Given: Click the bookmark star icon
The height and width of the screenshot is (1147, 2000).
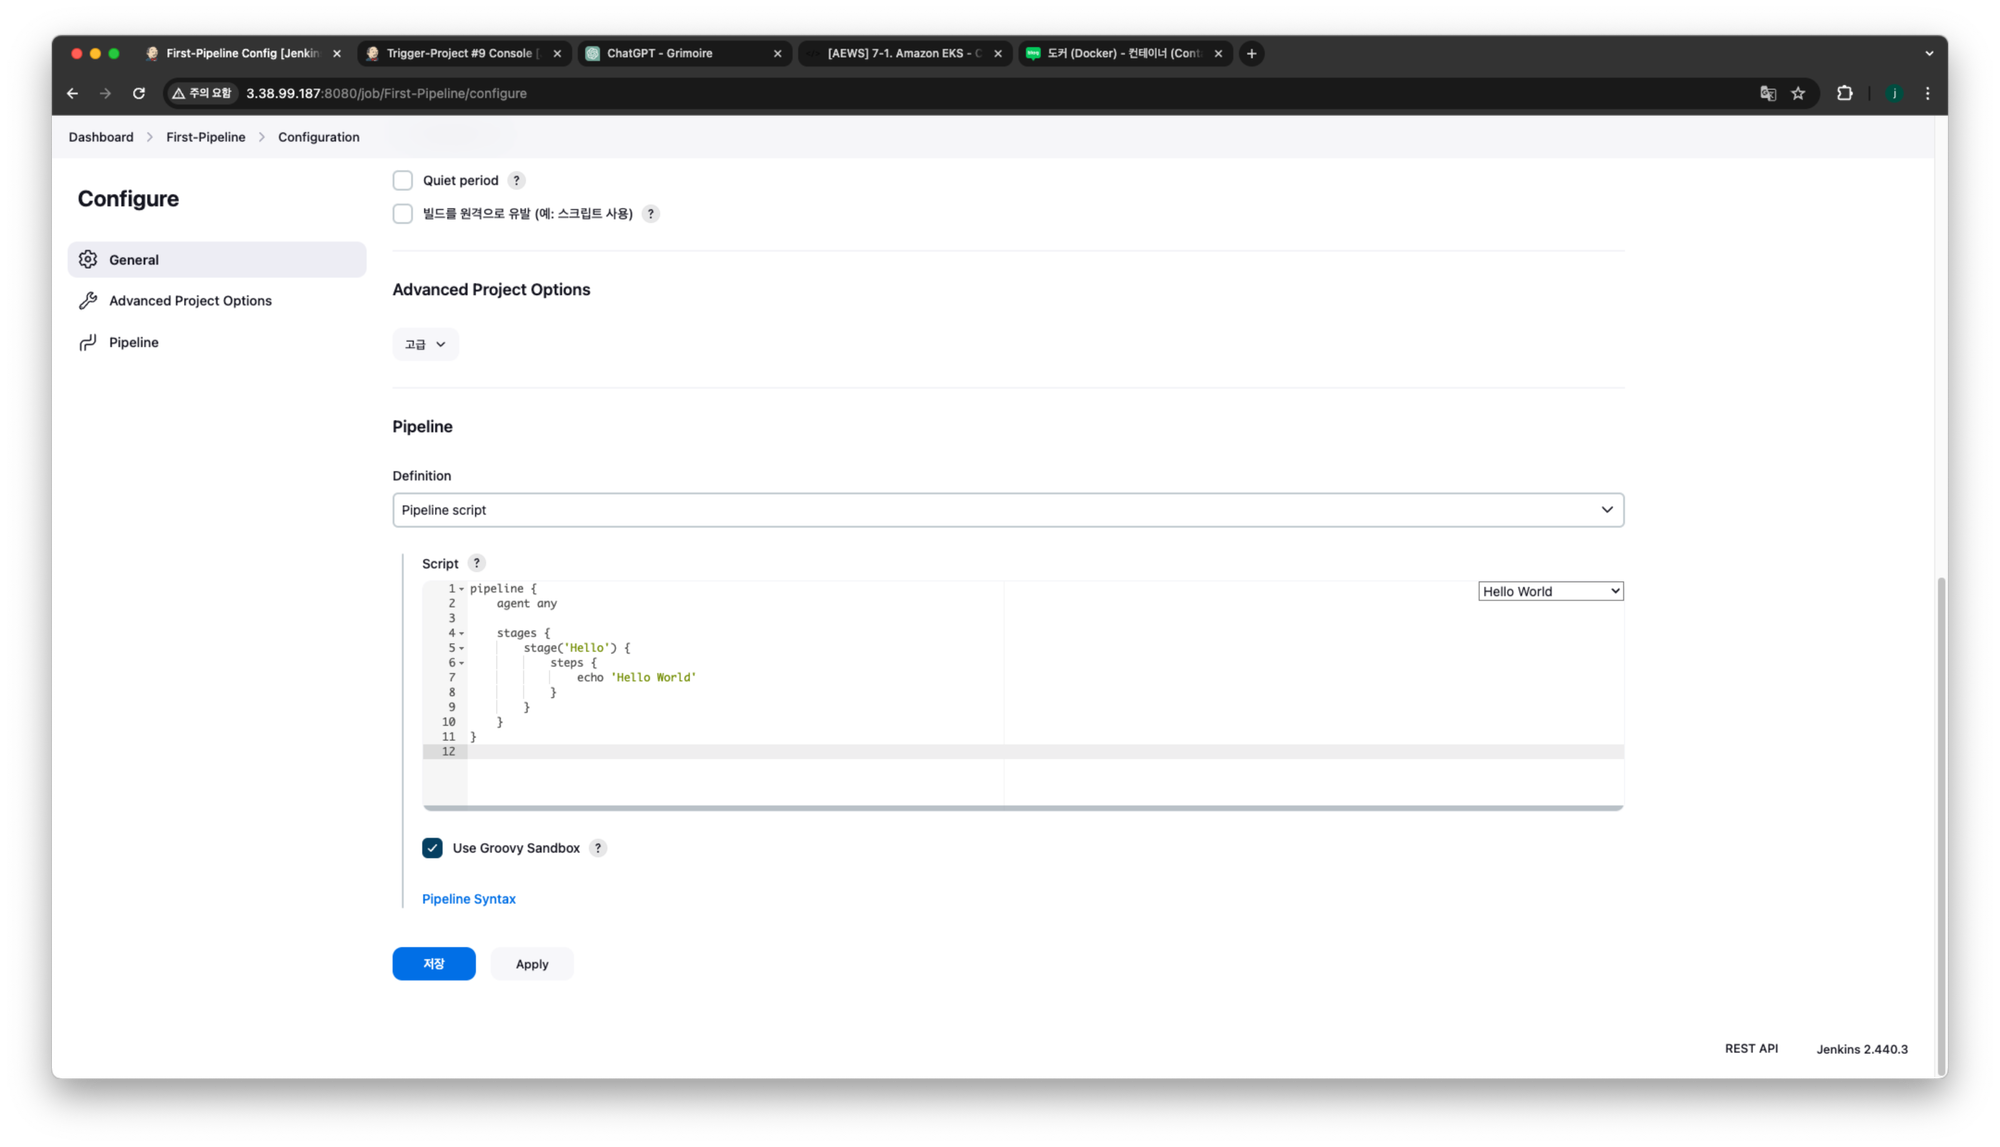Looking at the screenshot, I should [x=1798, y=93].
